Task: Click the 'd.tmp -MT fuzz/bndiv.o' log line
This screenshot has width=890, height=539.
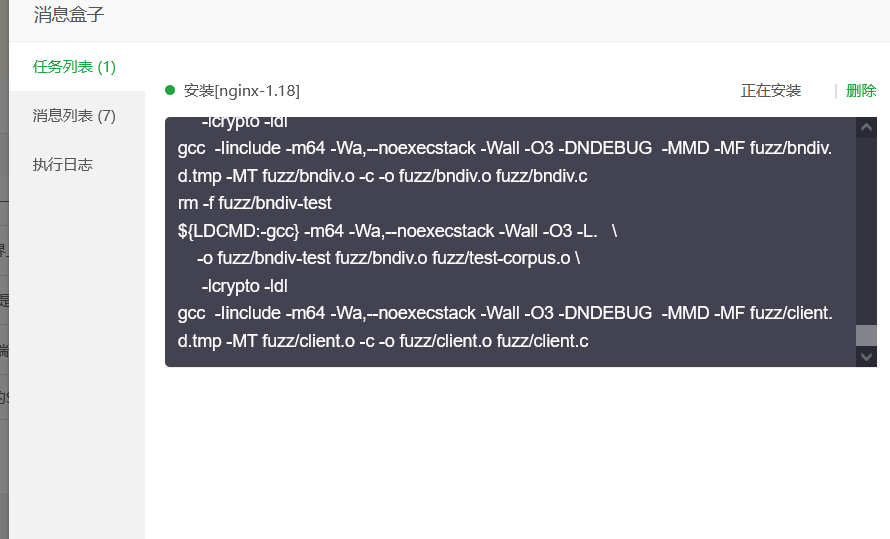Action: point(382,176)
